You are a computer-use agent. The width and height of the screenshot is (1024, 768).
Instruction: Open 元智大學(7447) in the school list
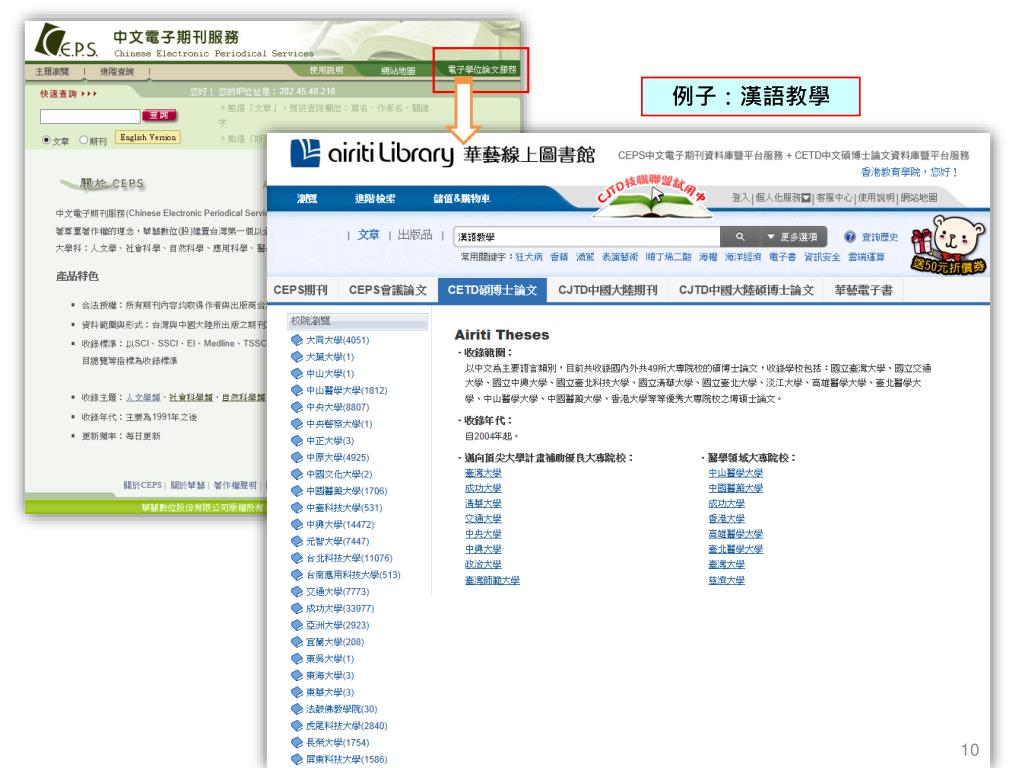[x=338, y=541]
